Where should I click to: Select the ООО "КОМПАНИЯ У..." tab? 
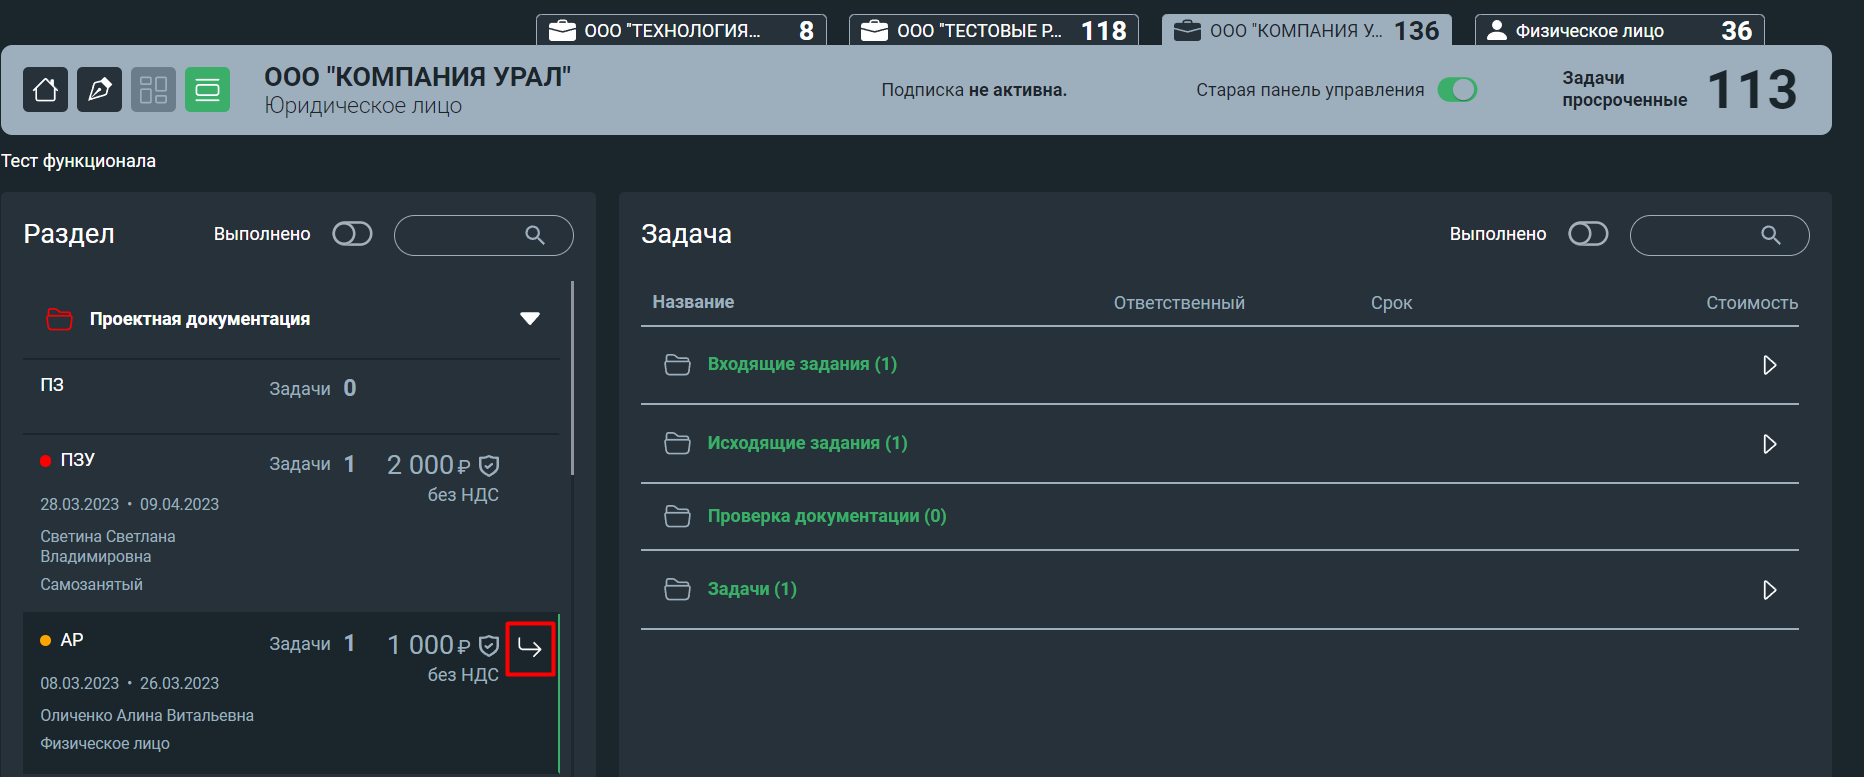(1307, 31)
